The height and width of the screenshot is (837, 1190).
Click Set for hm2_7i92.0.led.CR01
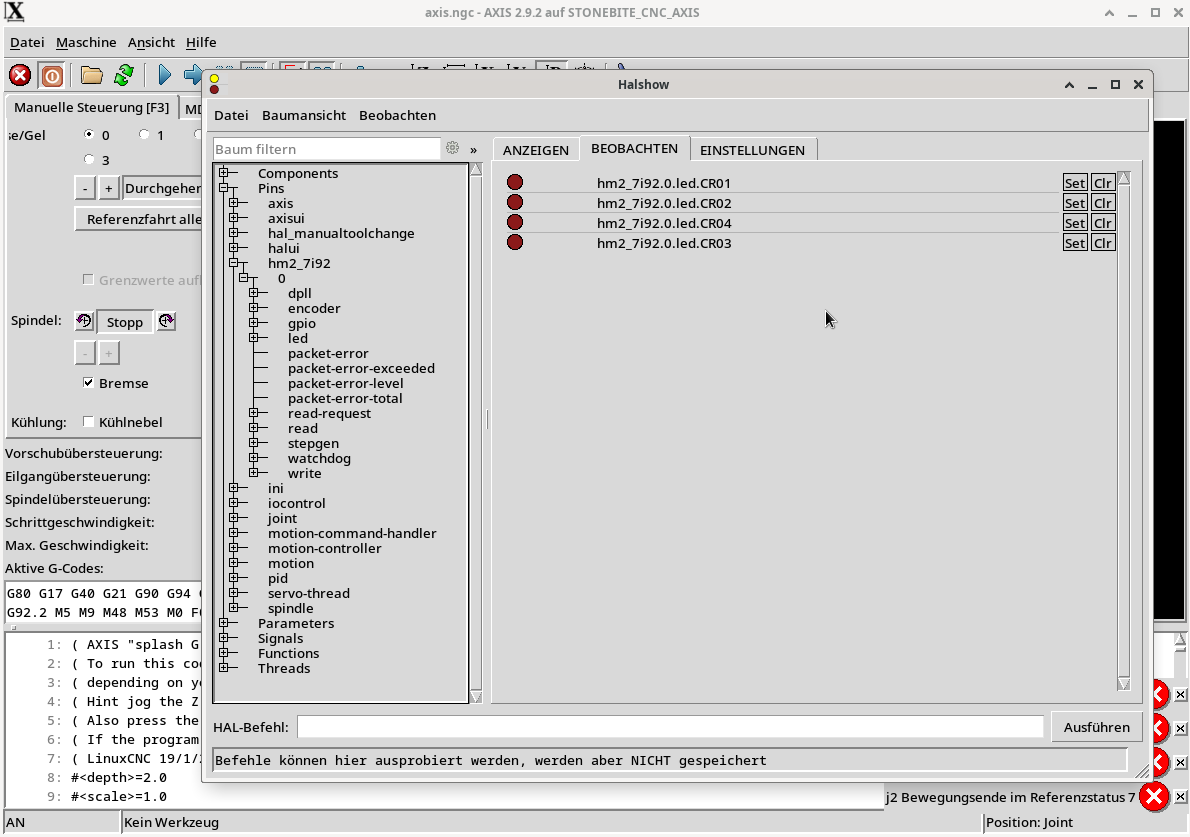click(x=1075, y=183)
